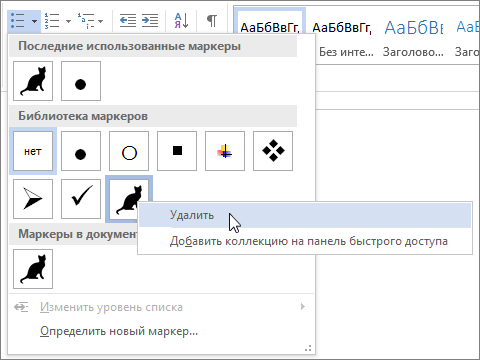Select hollow circle bullet in library
The height and width of the screenshot is (360, 480).
tap(129, 151)
